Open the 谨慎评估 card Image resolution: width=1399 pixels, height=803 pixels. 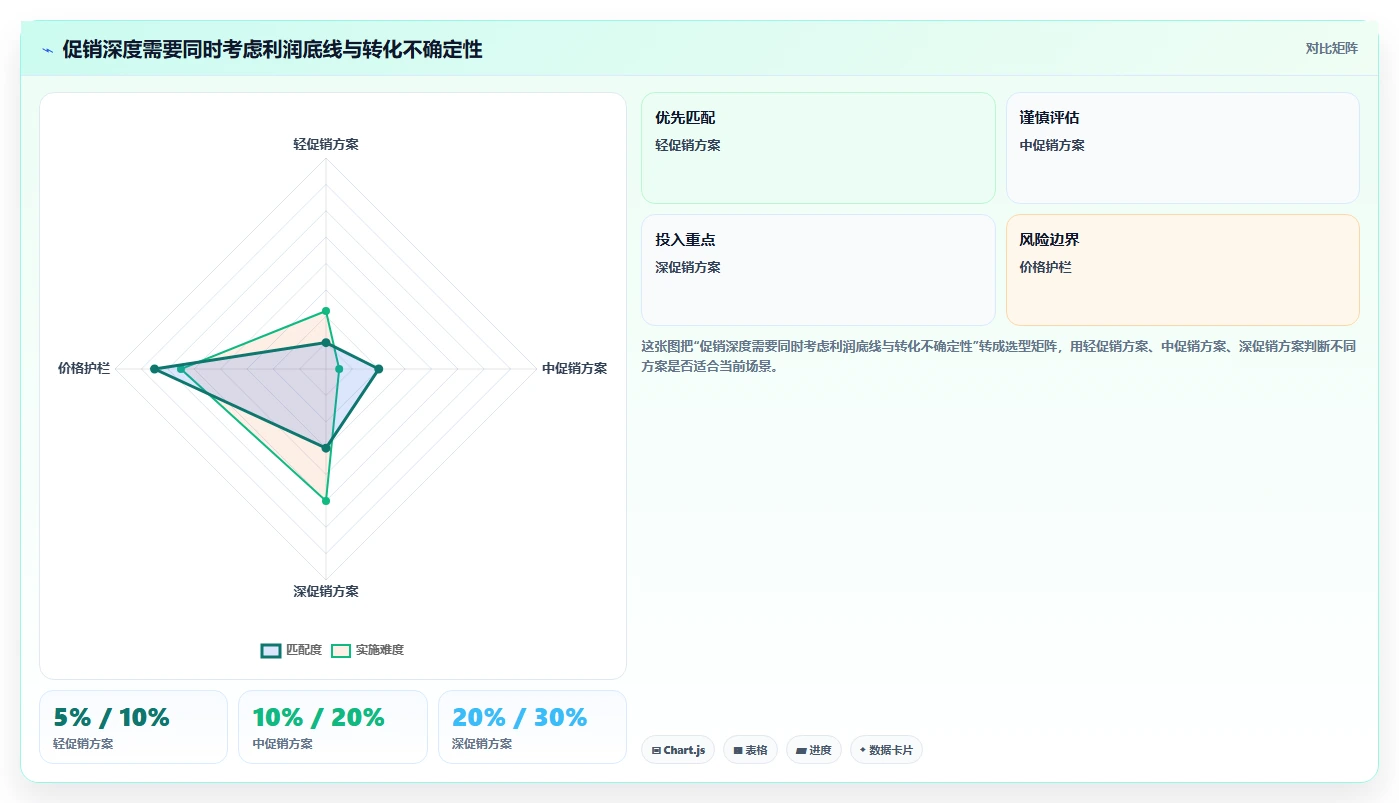coord(1183,148)
